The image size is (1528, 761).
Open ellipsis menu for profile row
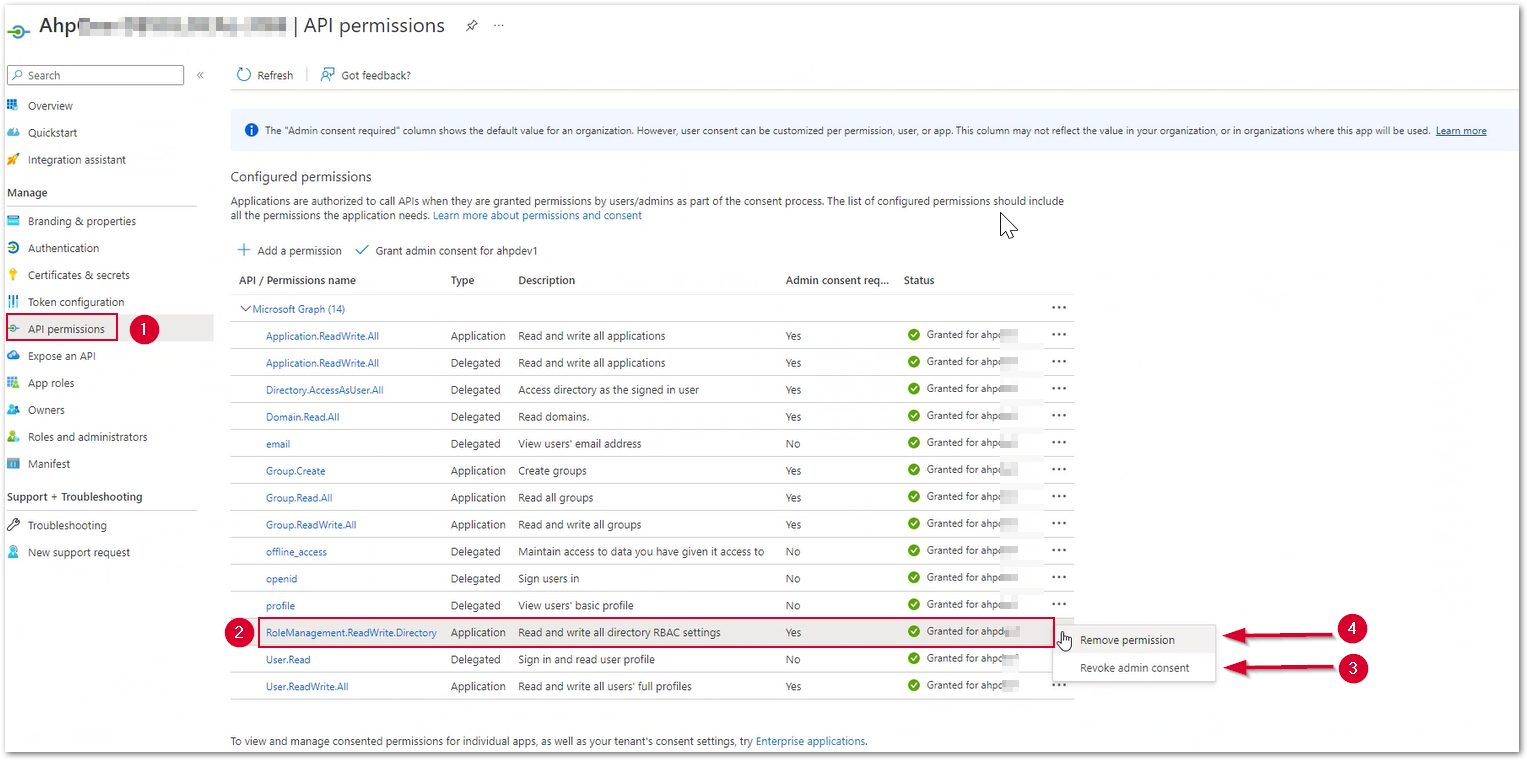(x=1059, y=604)
